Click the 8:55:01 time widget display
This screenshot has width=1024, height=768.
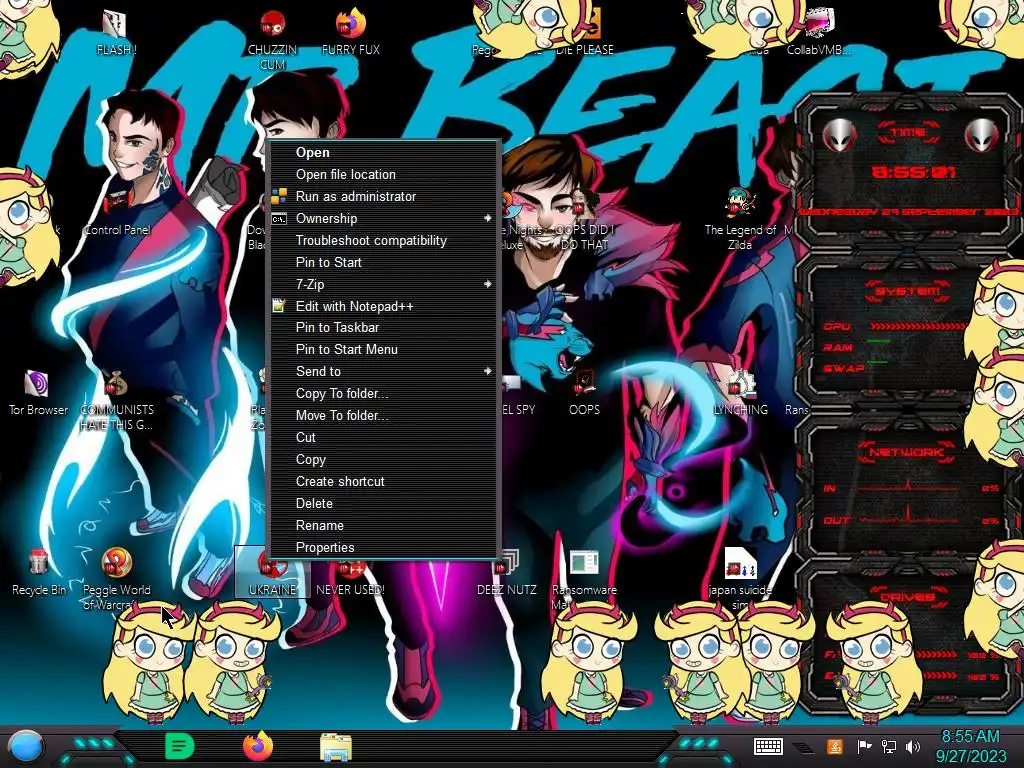[914, 172]
